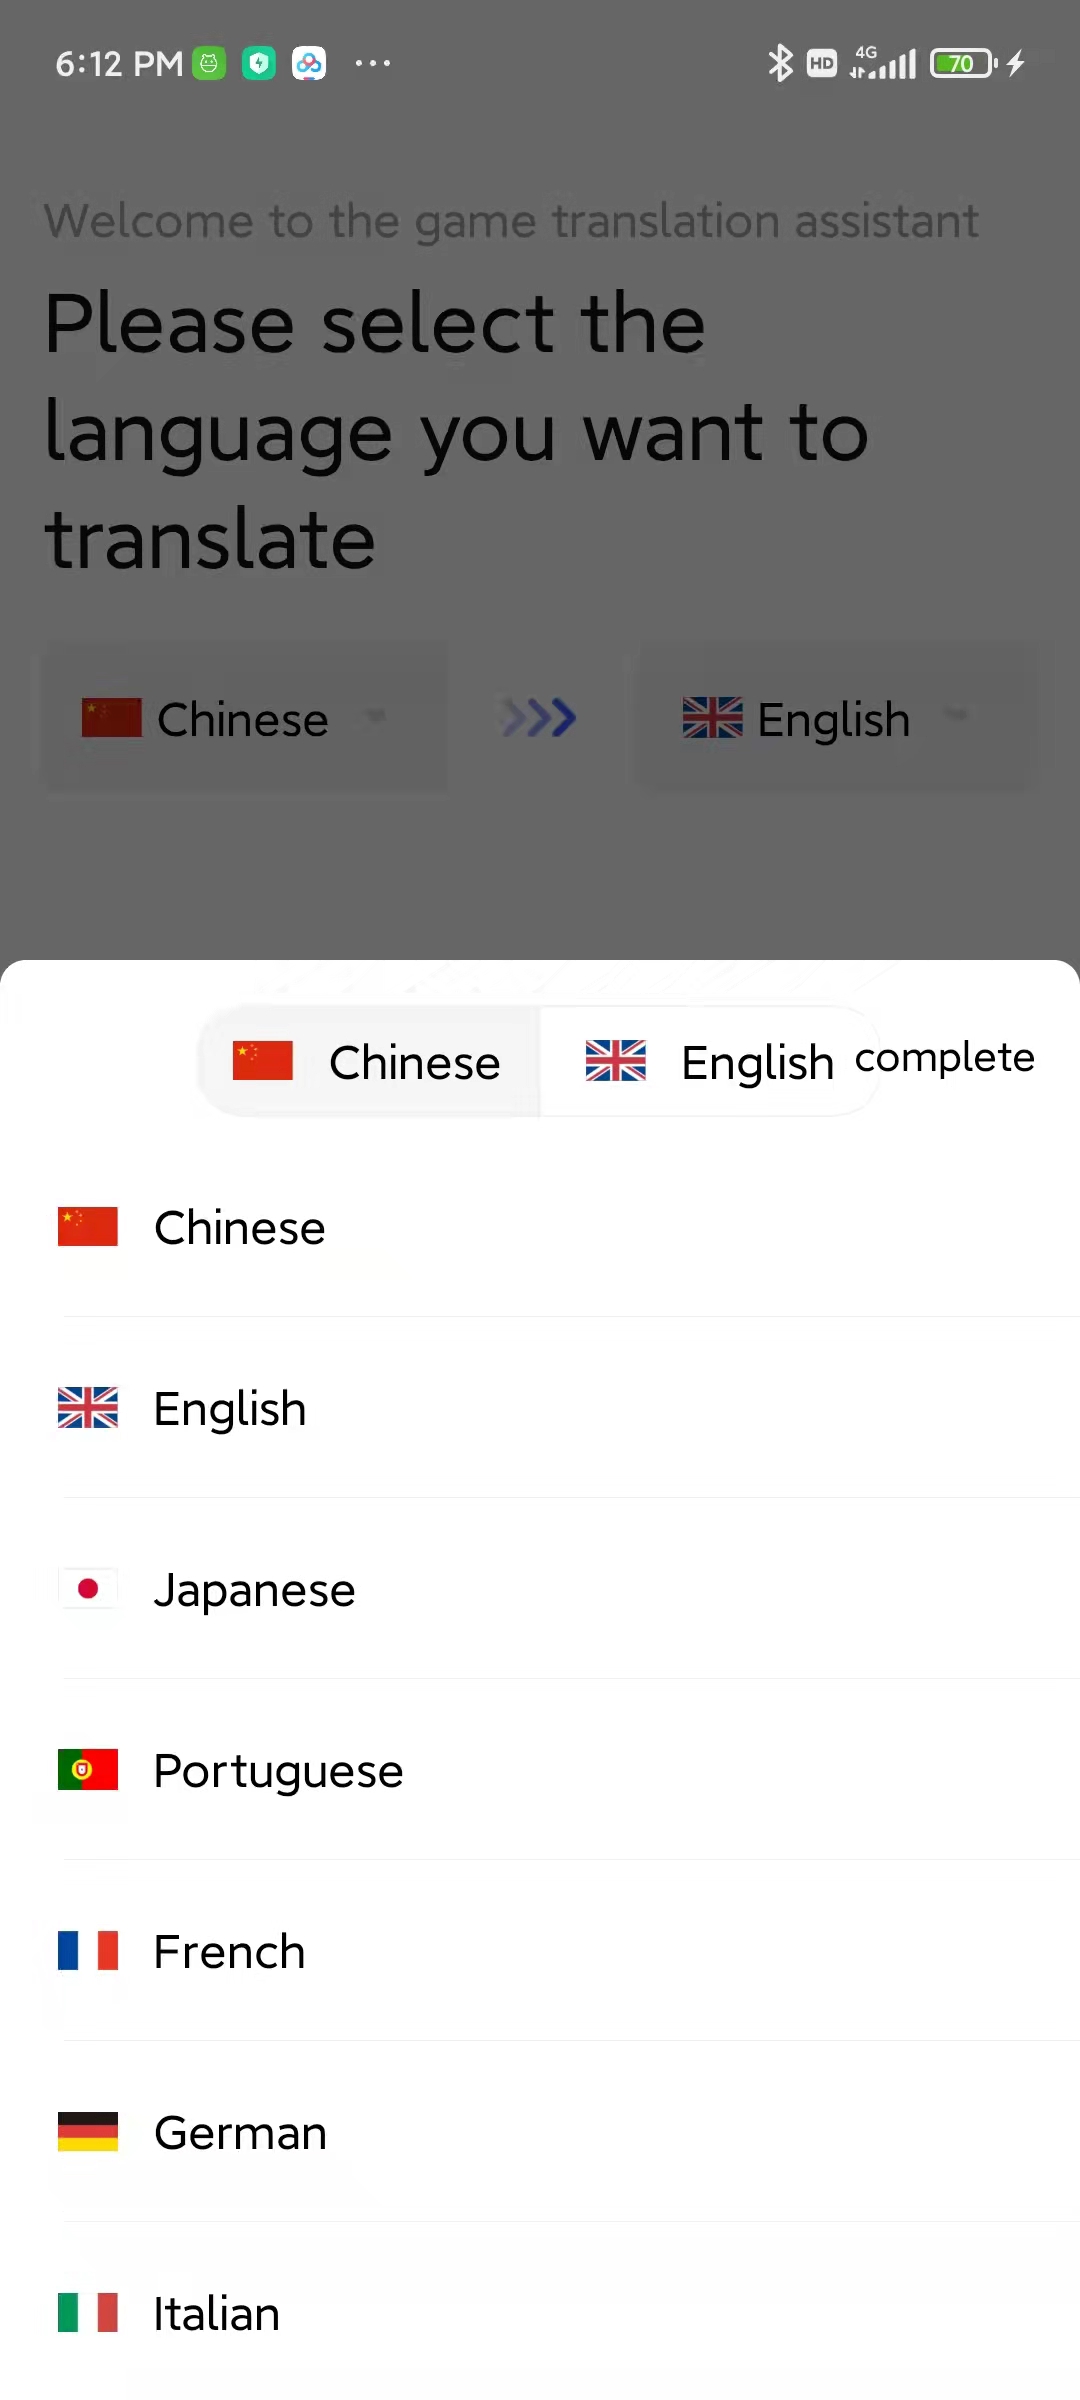This screenshot has width=1080, height=2400.
Task: Tap the Germany flag icon
Action: coord(88,2132)
